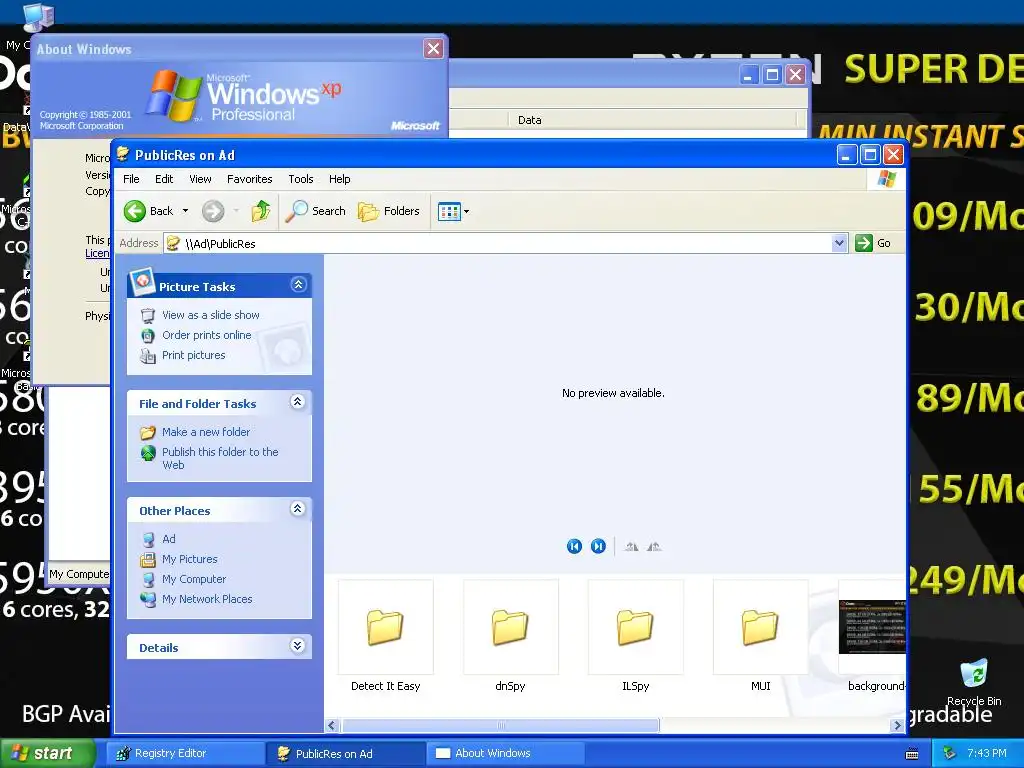Expand the Details panel
Viewport: 1024px width, 768px height.
pyautogui.click(x=298, y=646)
